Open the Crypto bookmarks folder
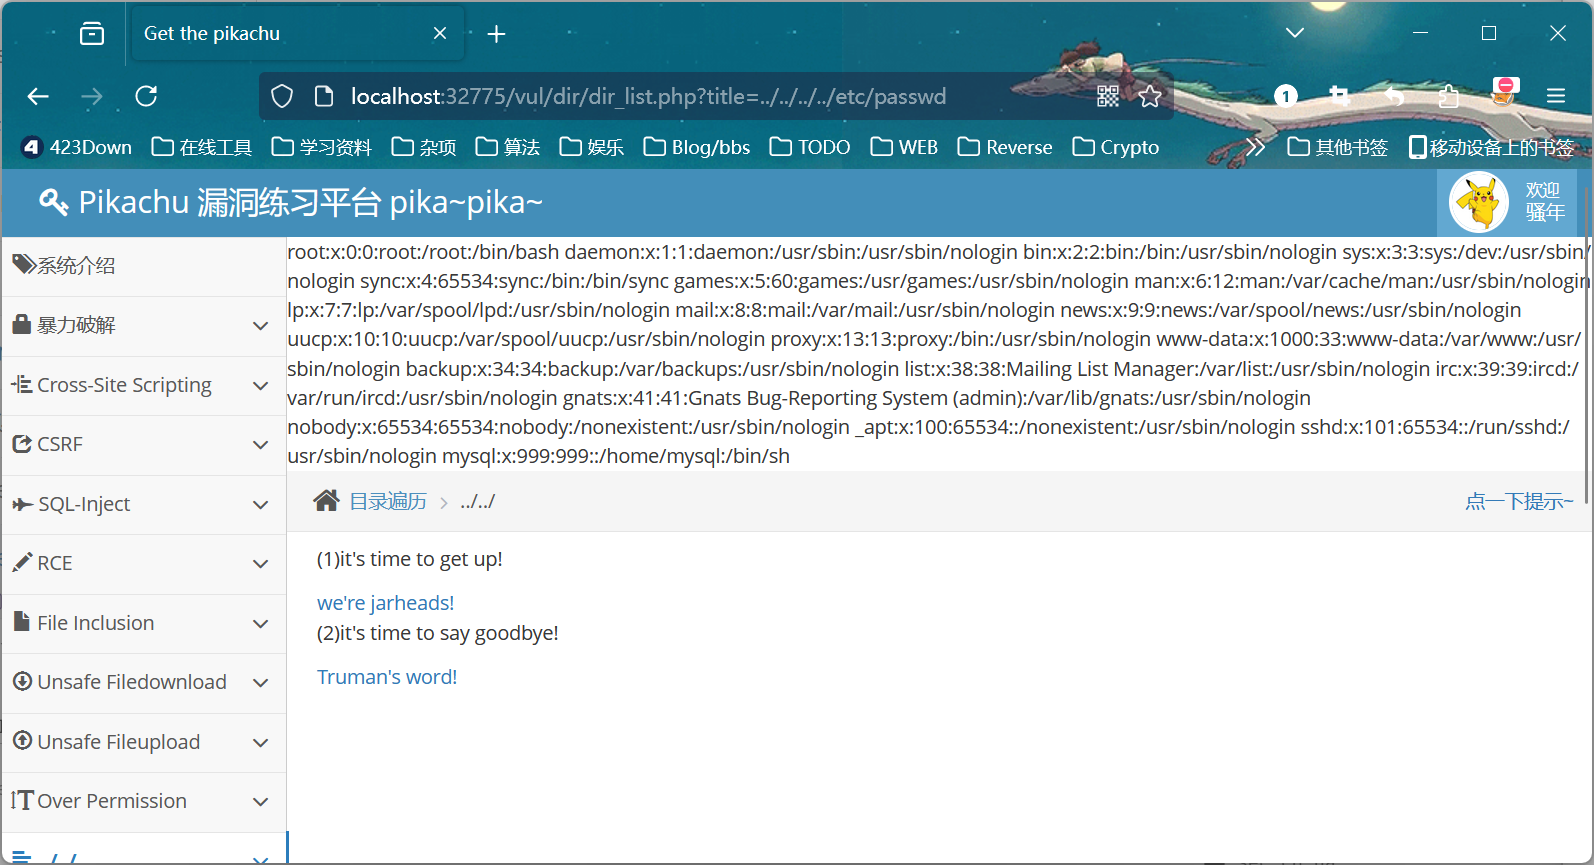This screenshot has height=865, width=1594. pyautogui.click(x=1116, y=147)
